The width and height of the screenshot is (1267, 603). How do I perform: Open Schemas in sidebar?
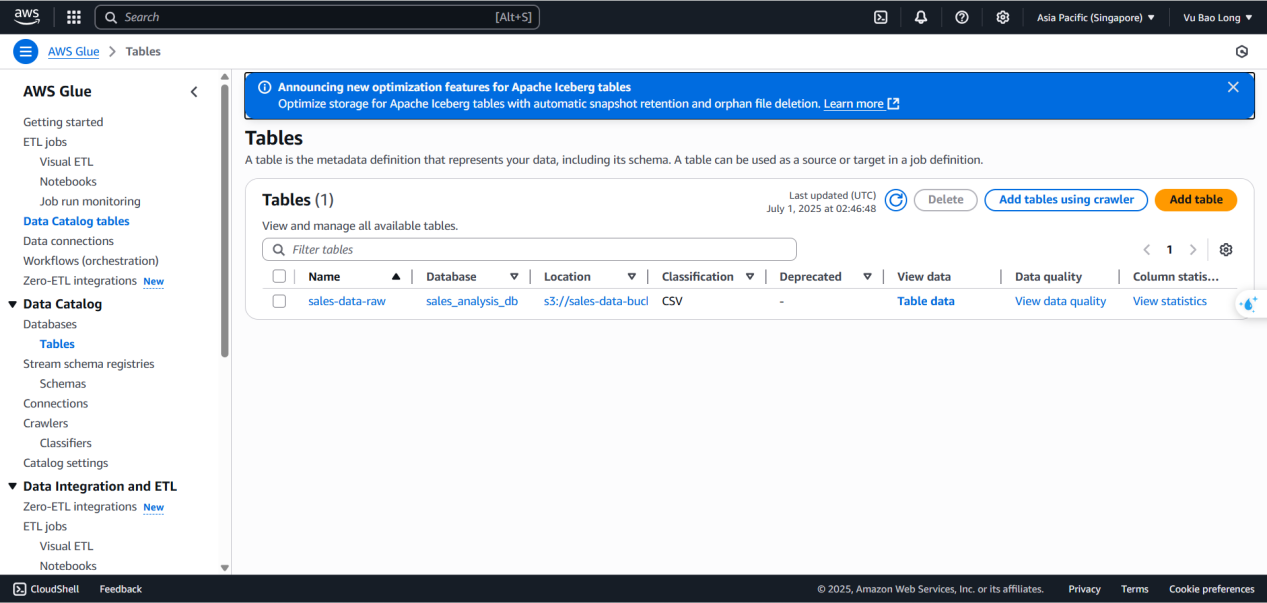coord(63,384)
